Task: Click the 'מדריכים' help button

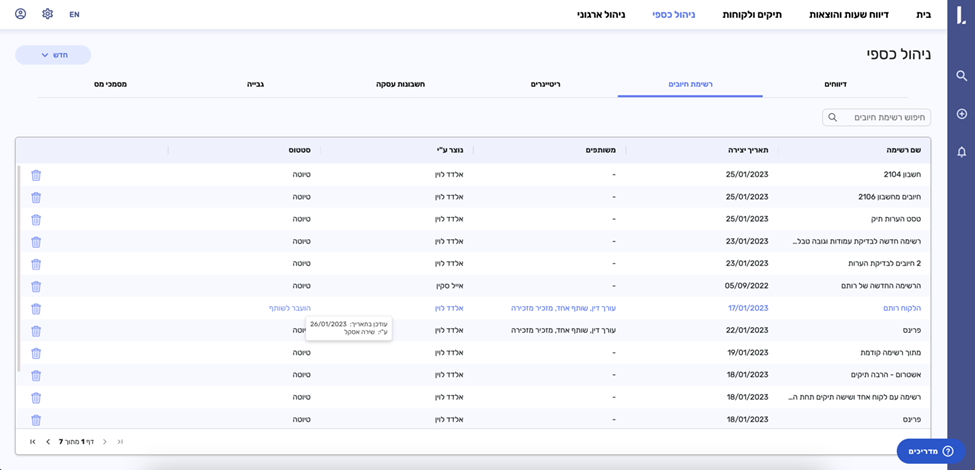Action: [x=930, y=452]
